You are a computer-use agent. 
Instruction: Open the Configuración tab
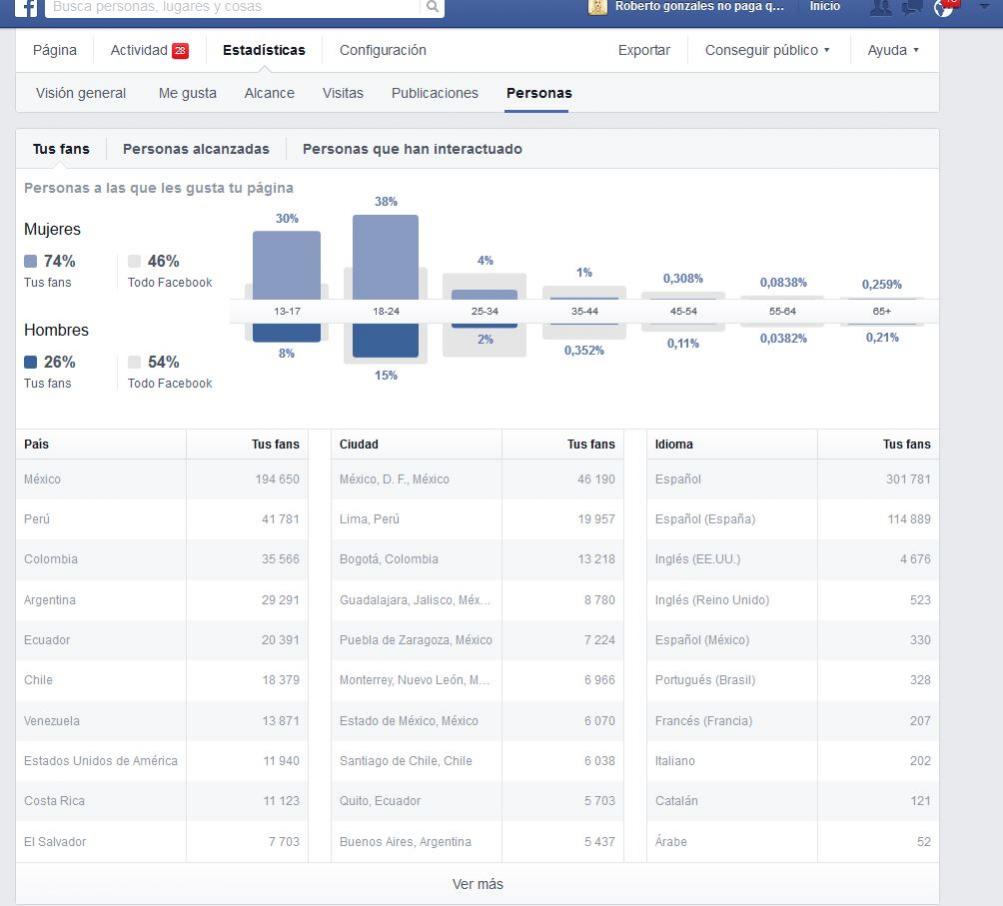383,50
